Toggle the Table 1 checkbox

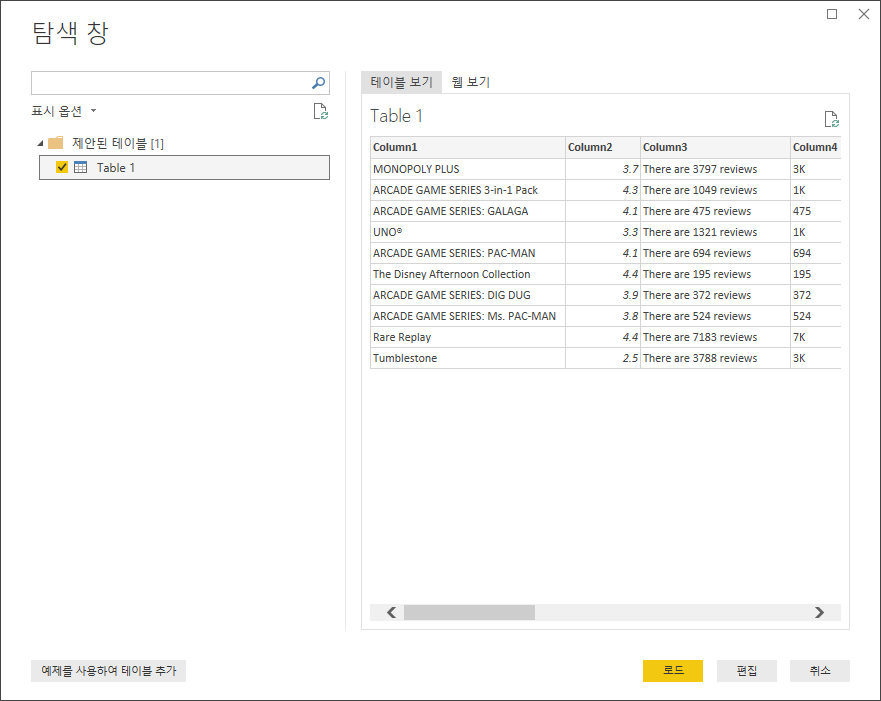pyautogui.click(x=62, y=167)
